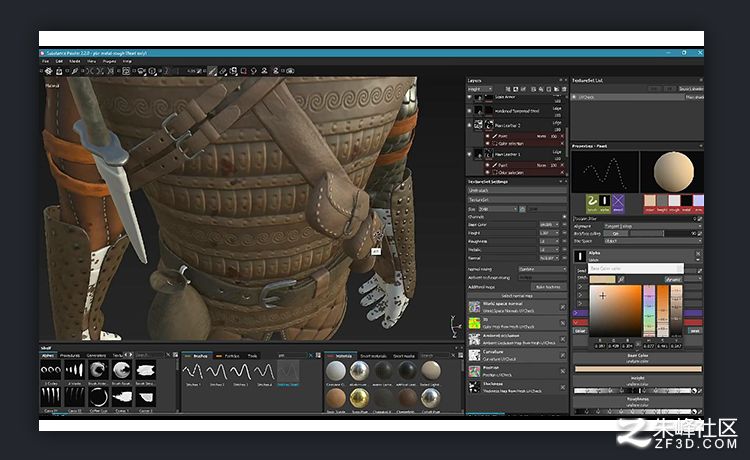Click the Bake textures button
The width and height of the screenshot is (750, 460).
(548, 287)
